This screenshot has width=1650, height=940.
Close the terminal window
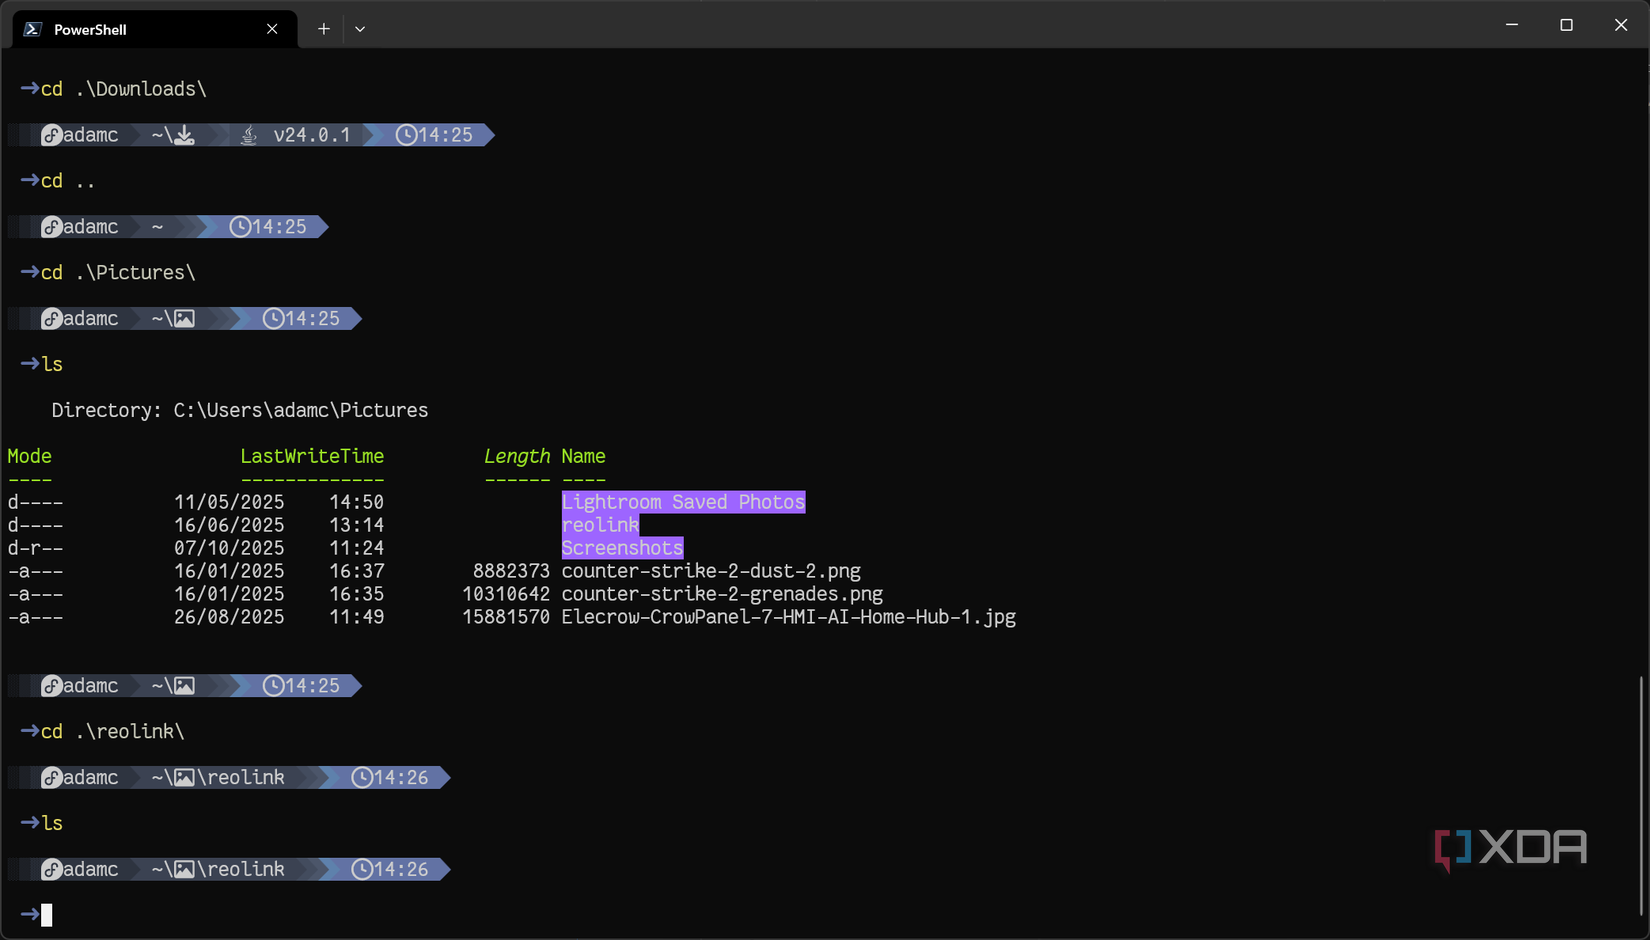[1621, 25]
